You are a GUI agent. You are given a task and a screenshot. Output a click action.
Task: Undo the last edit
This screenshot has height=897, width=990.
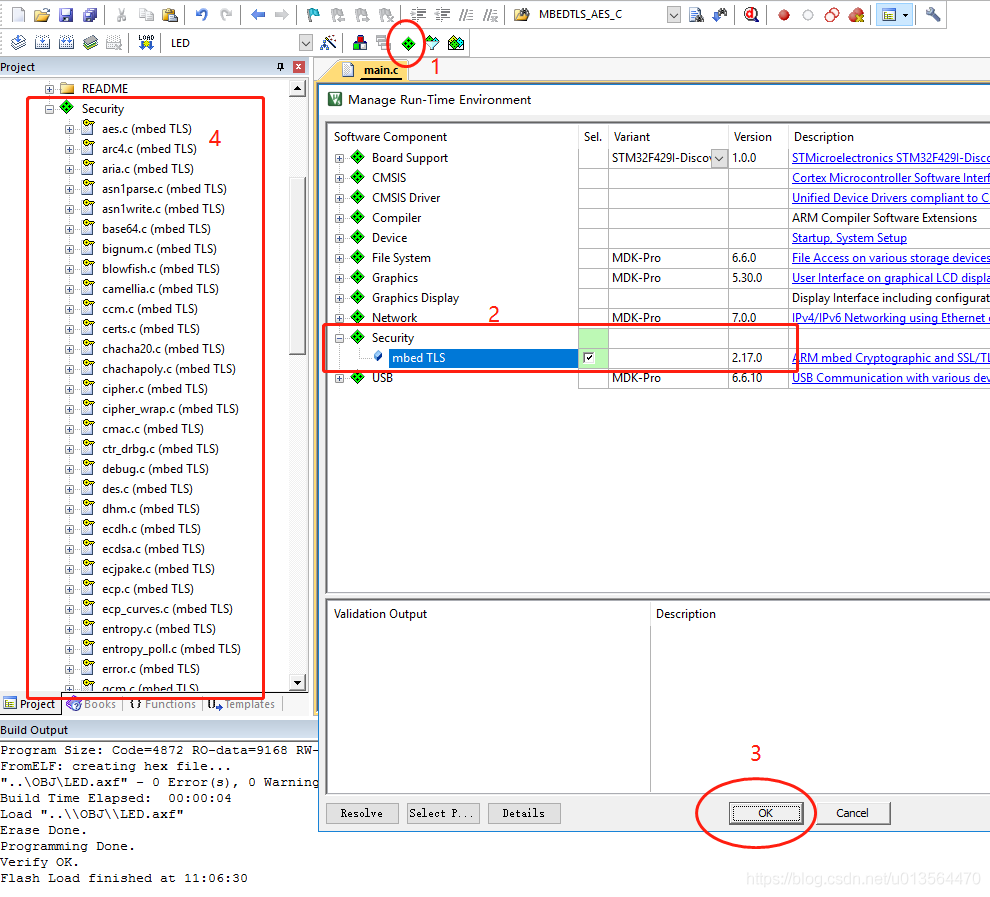[x=201, y=15]
